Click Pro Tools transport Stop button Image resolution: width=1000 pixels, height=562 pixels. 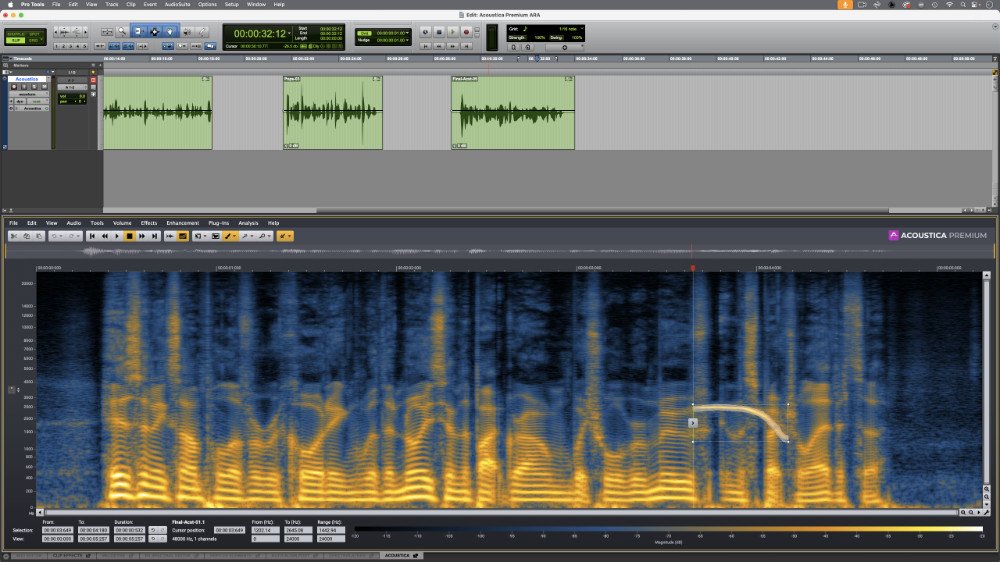439,32
